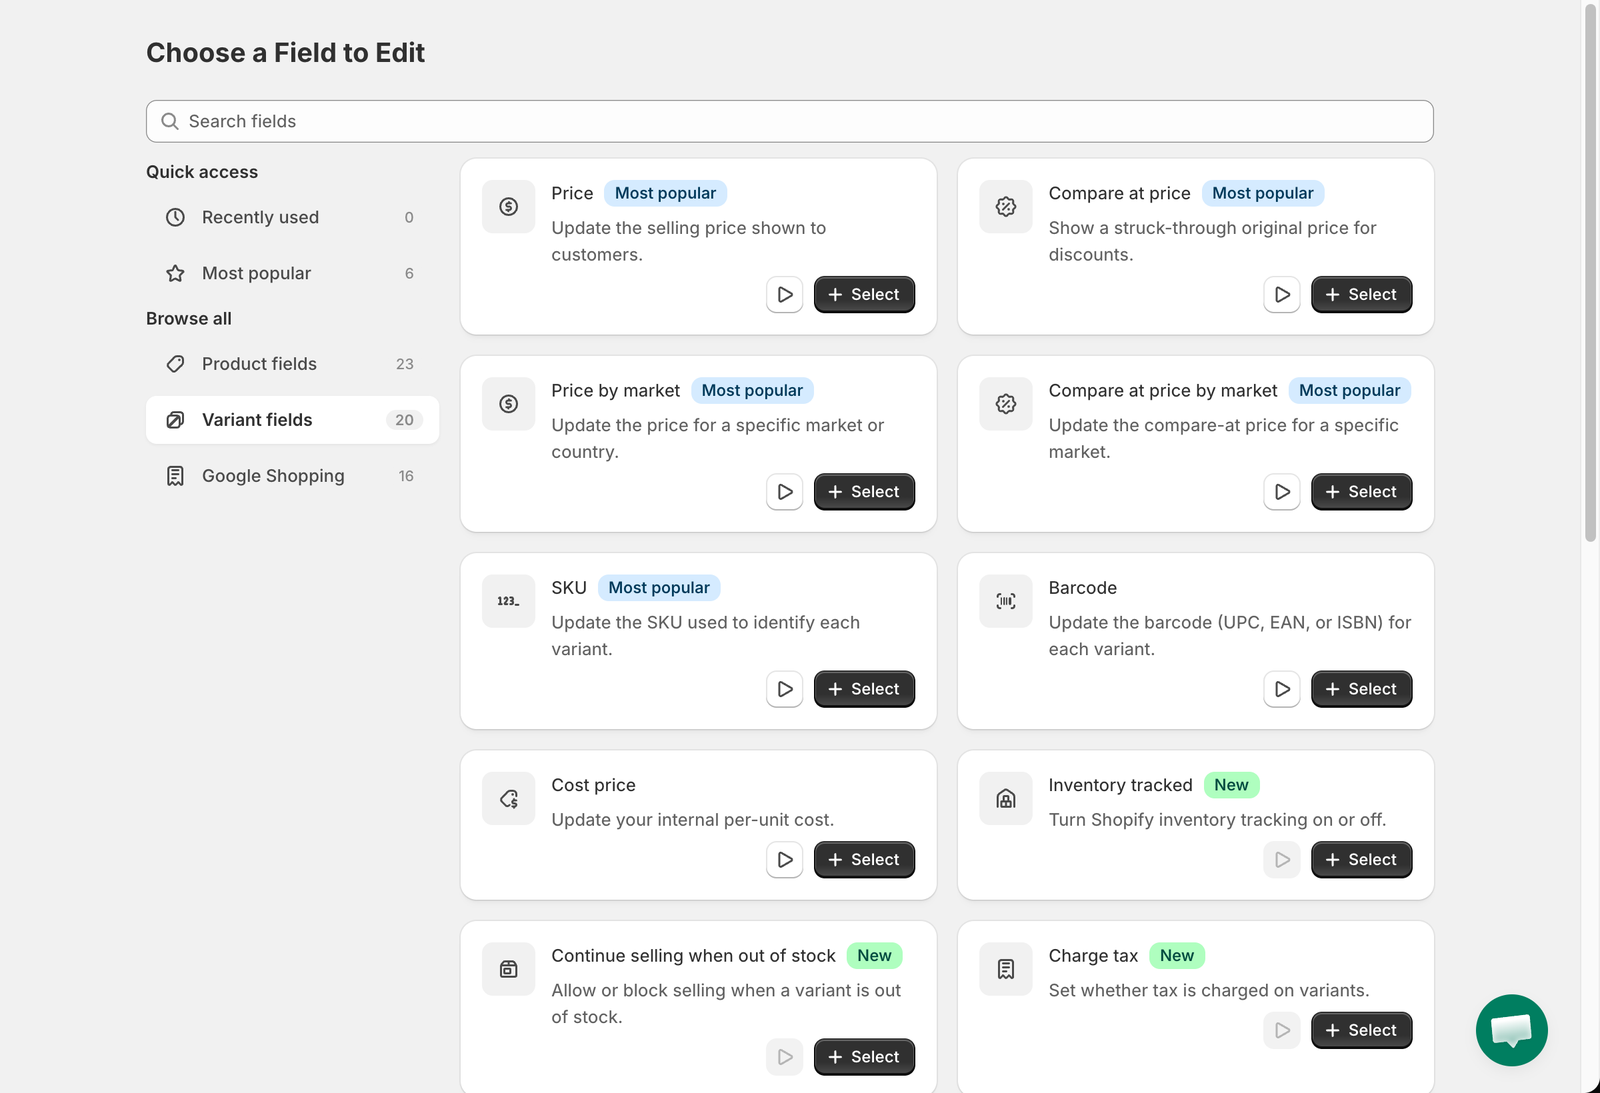Click the Charge tax receipt icon

click(1006, 969)
